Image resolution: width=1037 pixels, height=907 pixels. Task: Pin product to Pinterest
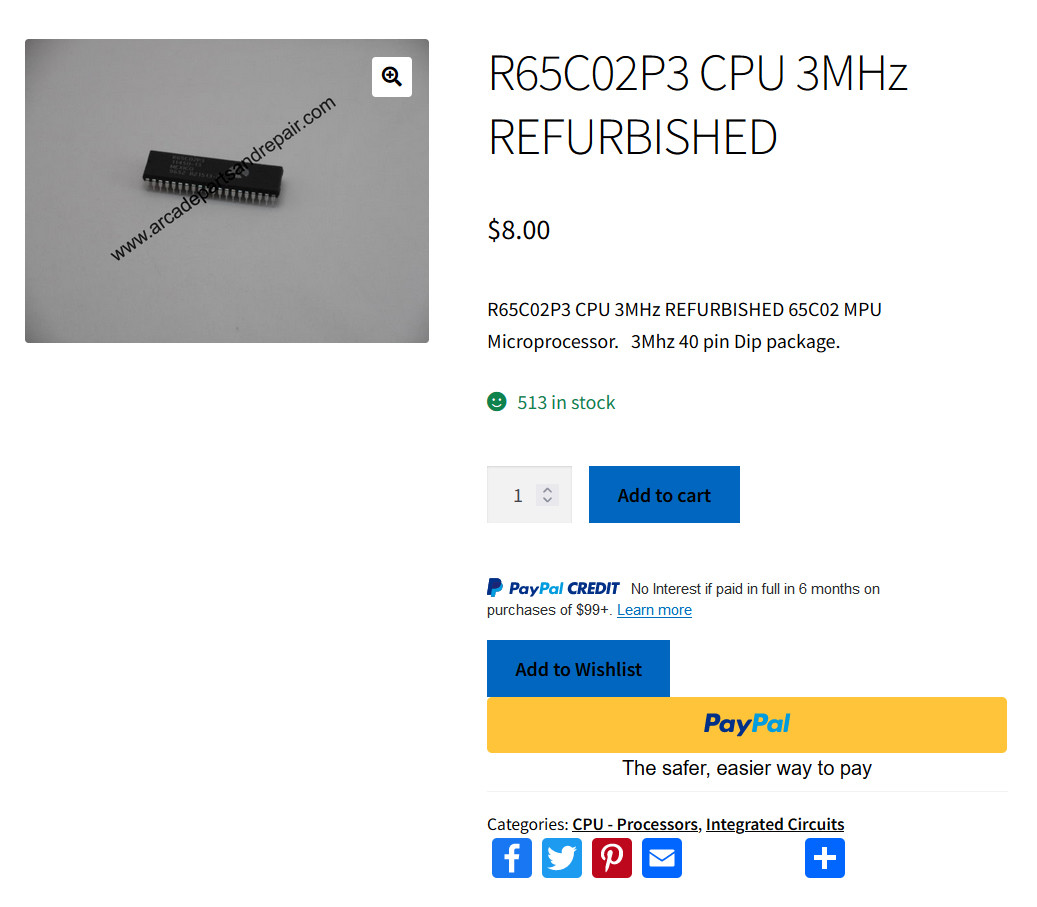[x=612, y=858]
